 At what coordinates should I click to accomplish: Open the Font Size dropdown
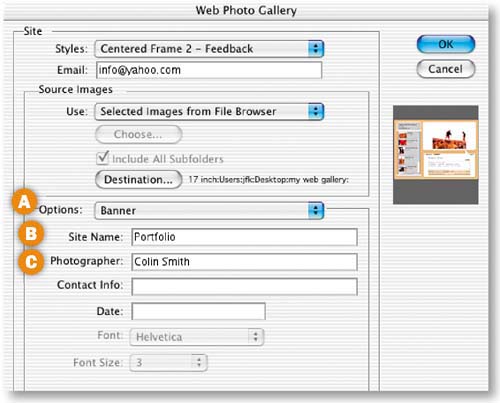point(169,362)
